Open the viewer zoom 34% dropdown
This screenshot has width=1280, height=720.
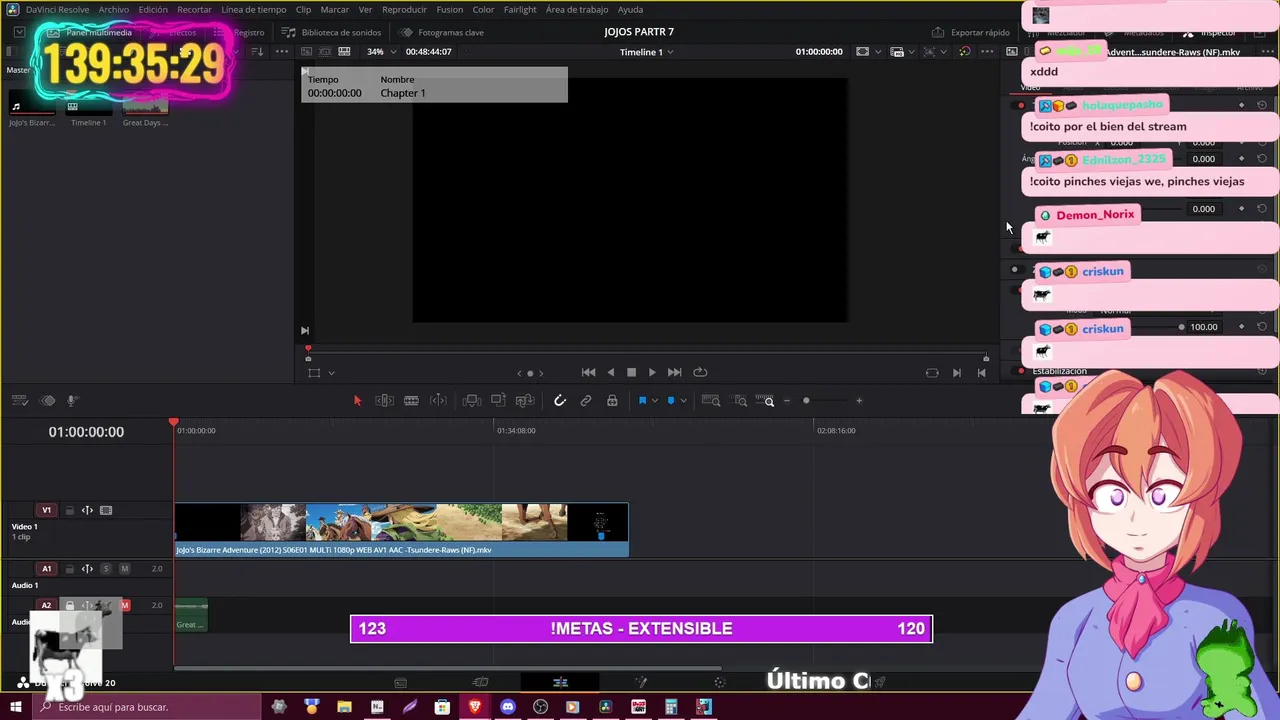tap(380, 52)
